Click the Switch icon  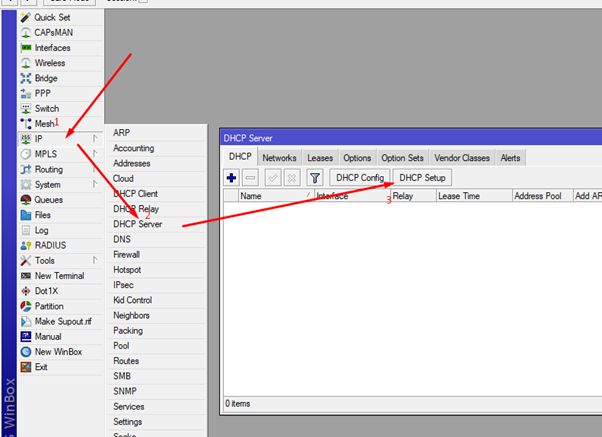(26, 109)
